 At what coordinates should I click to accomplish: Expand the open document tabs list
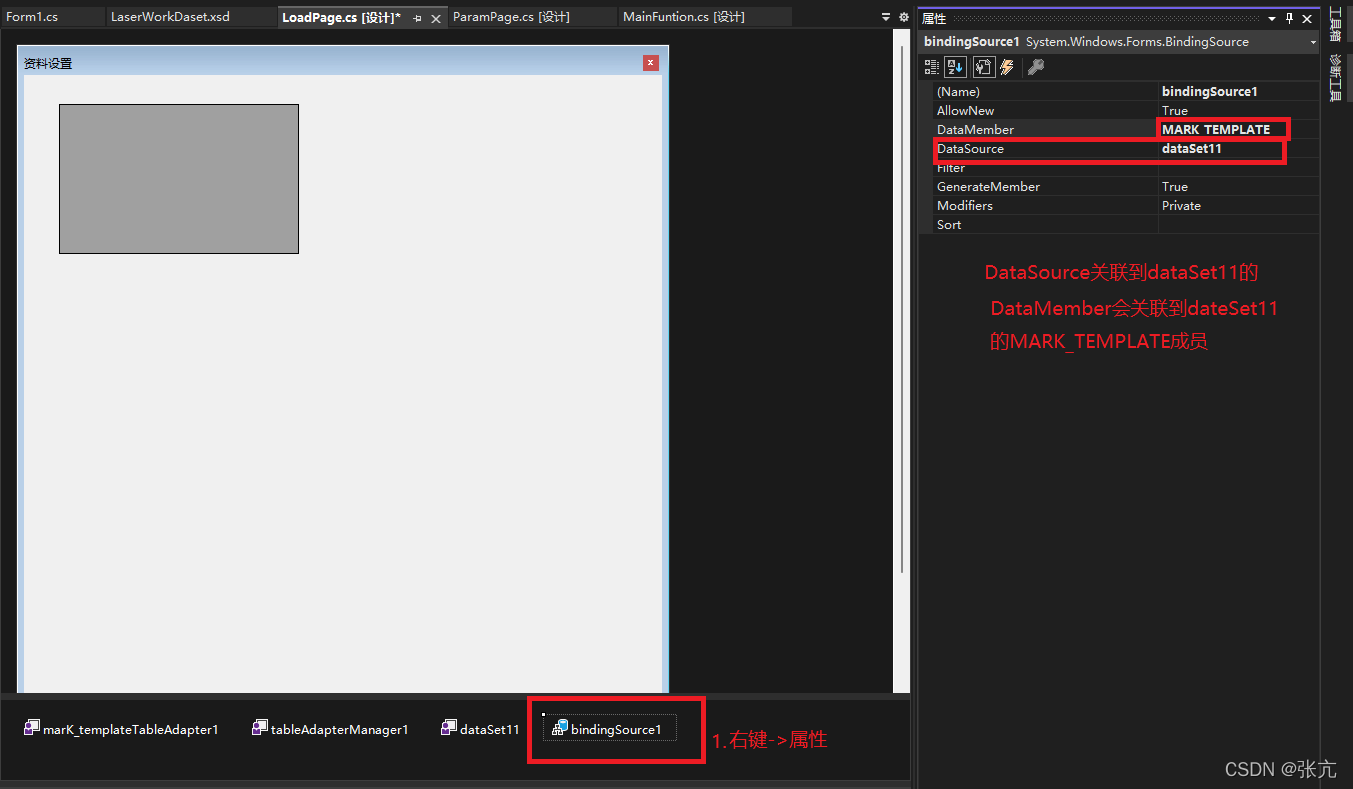click(886, 17)
